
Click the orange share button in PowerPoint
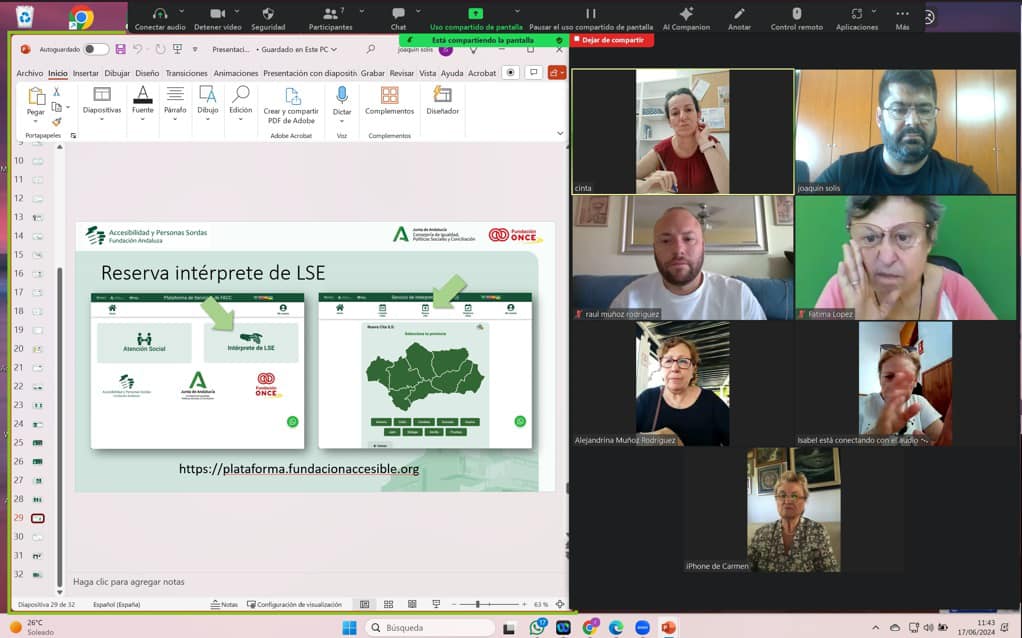[556, 72]
